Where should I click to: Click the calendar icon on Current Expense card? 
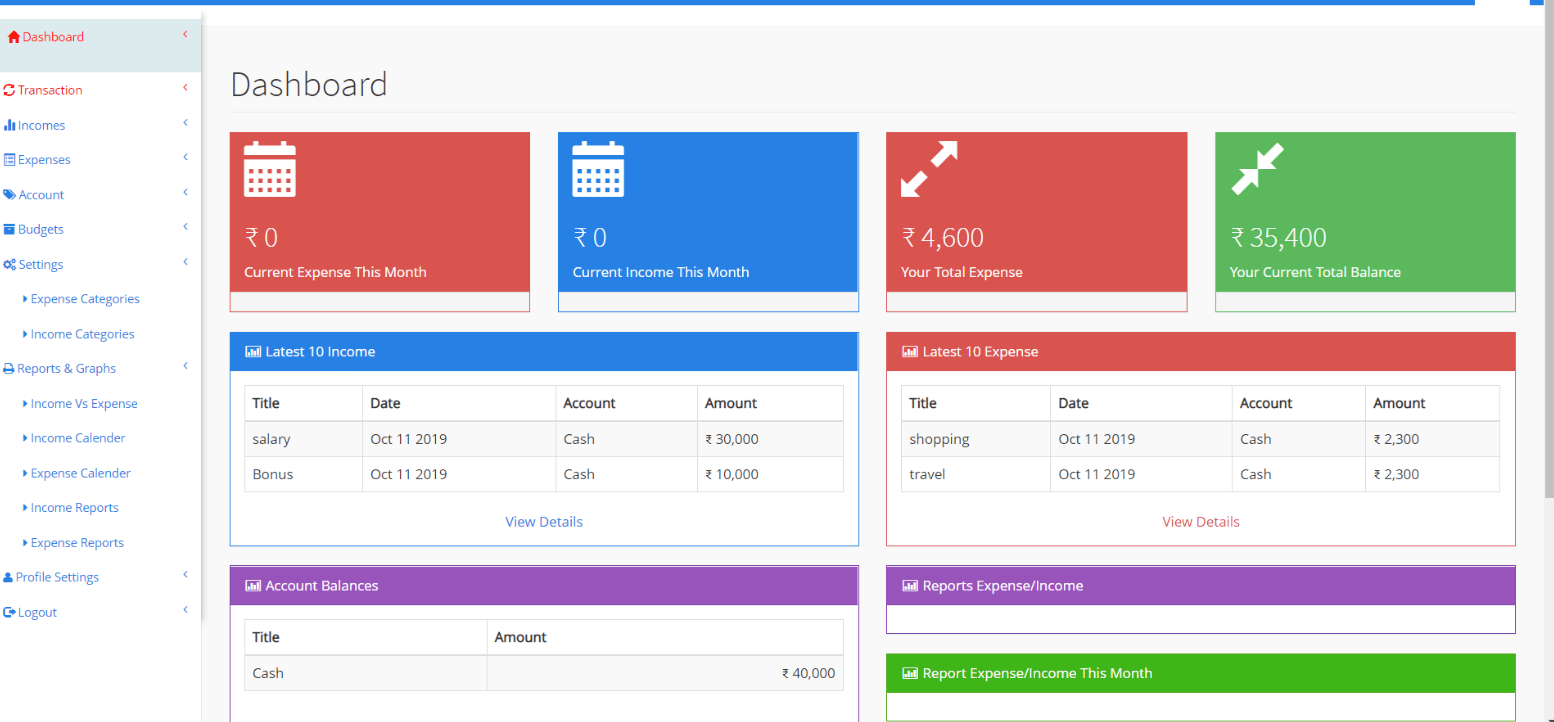click(x=269, y=170)
